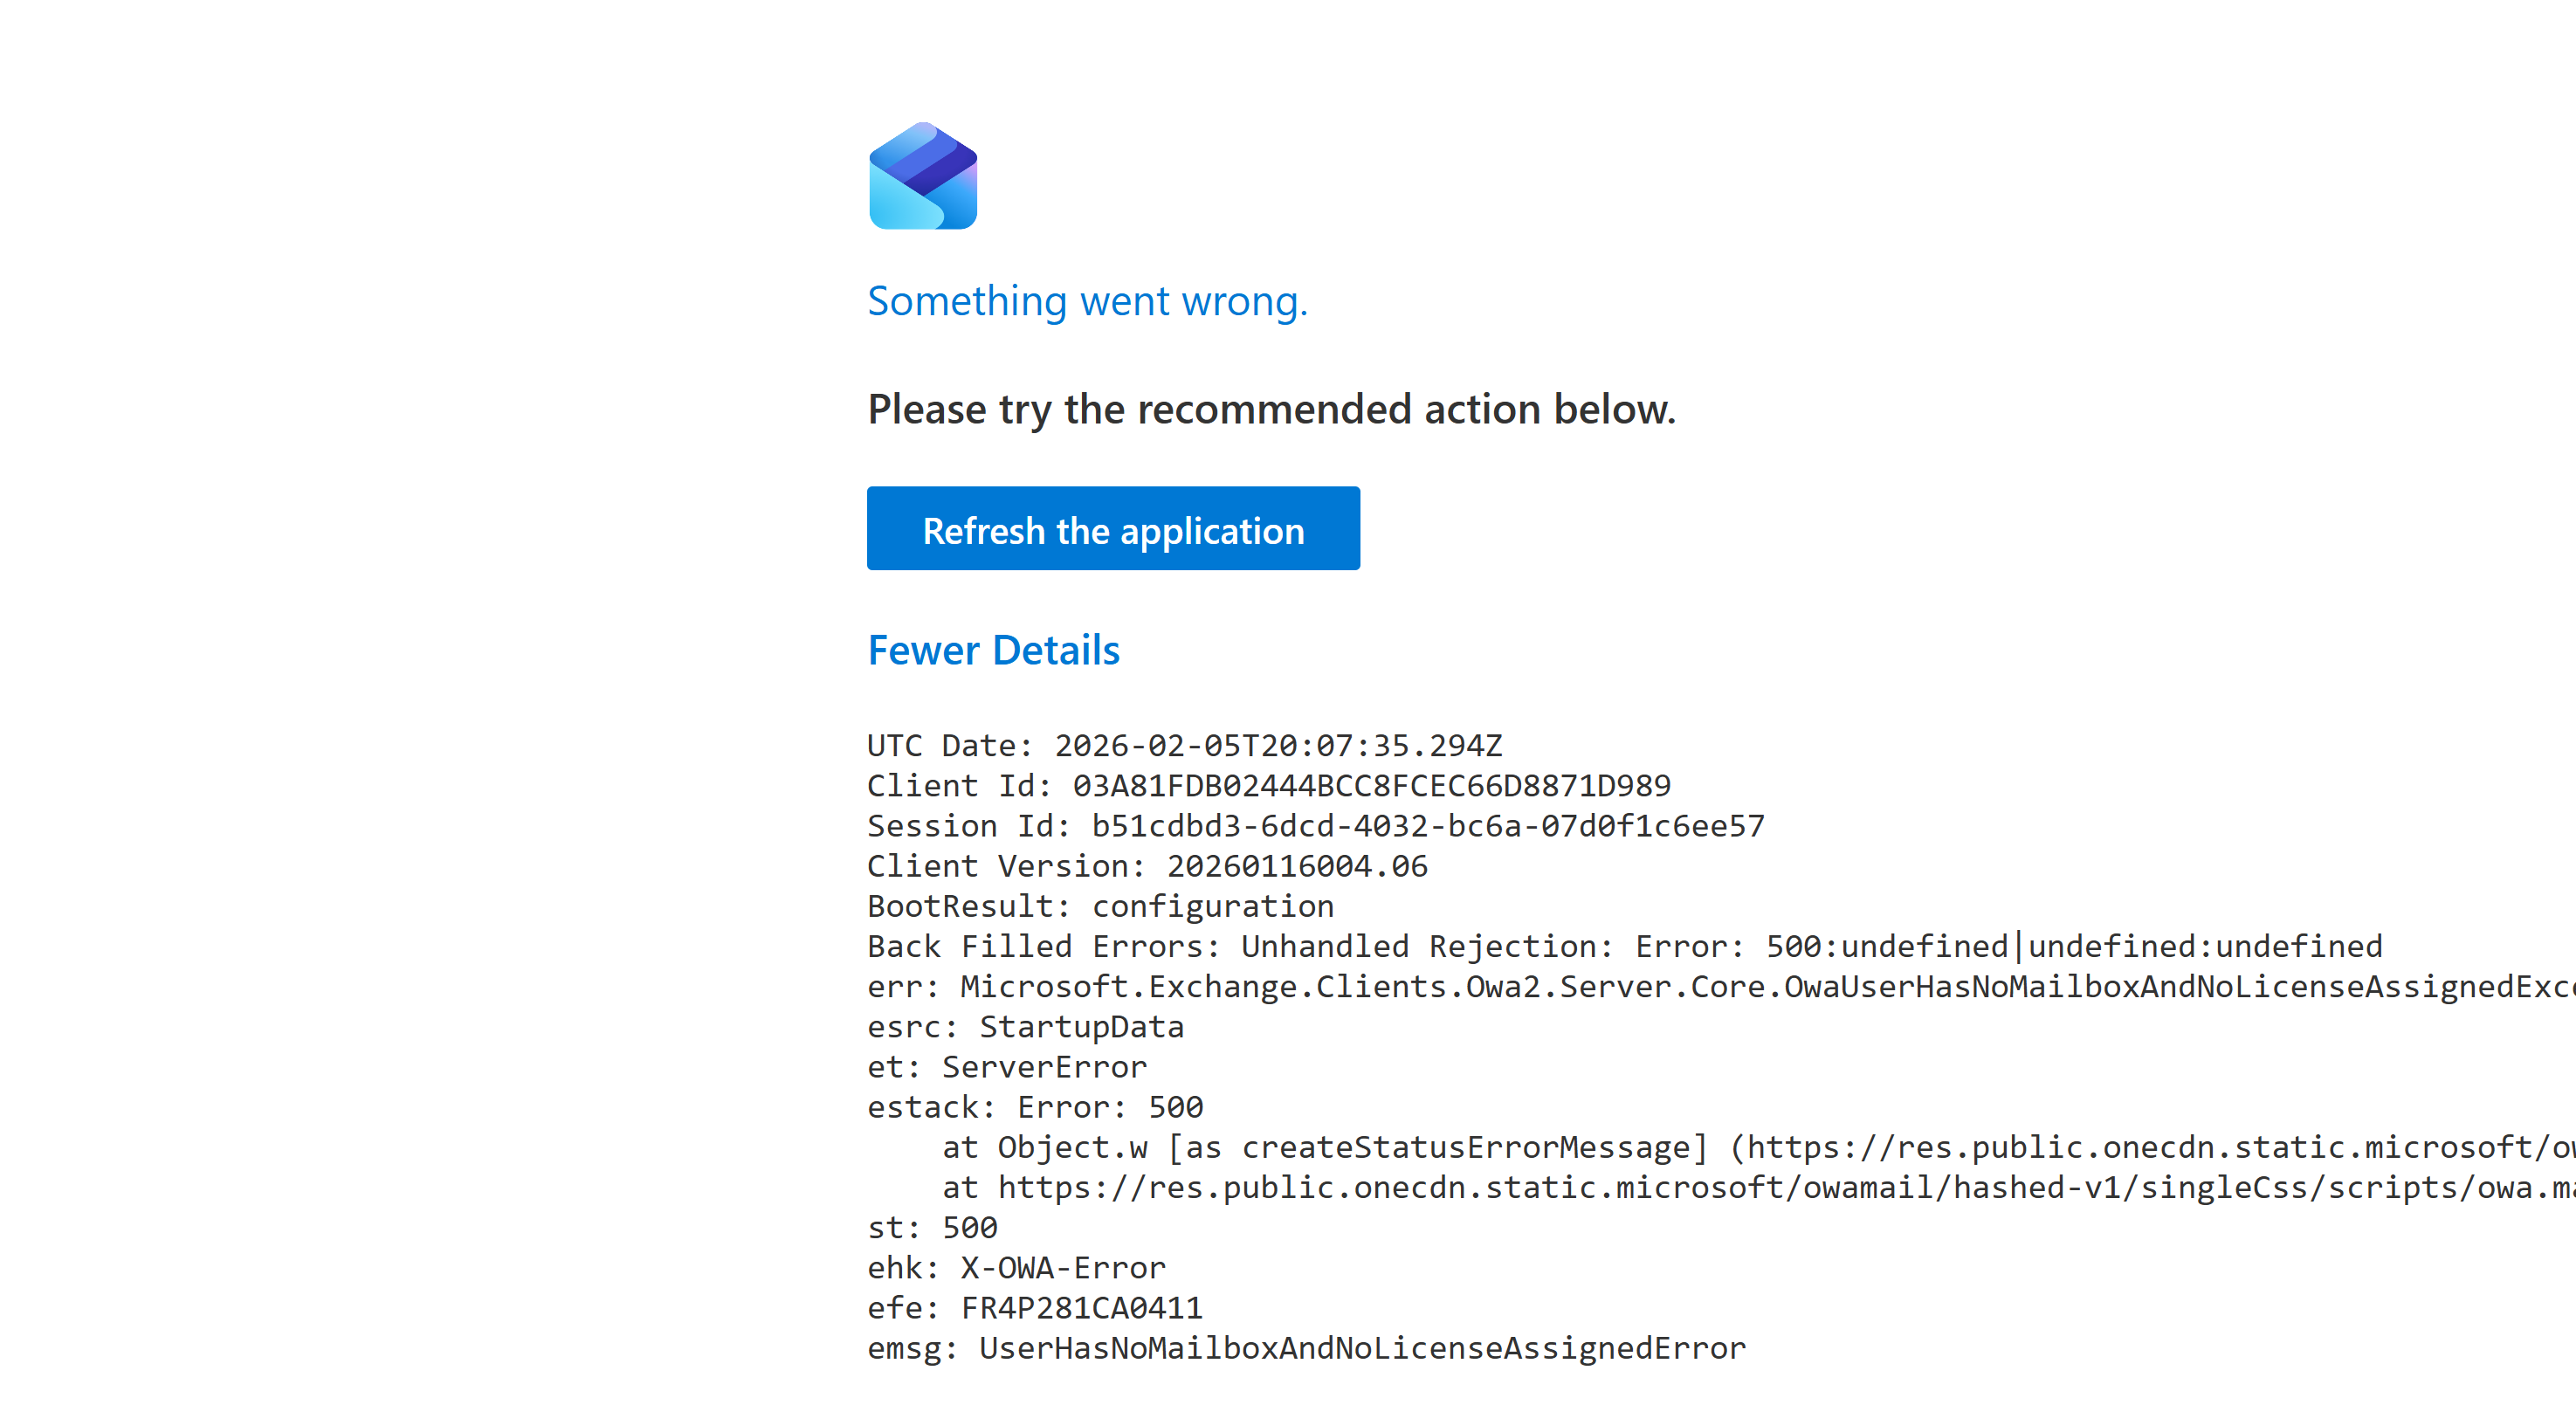Click the et: ServerError line
The image size is (2576, 1405).
[1006, 1067]
